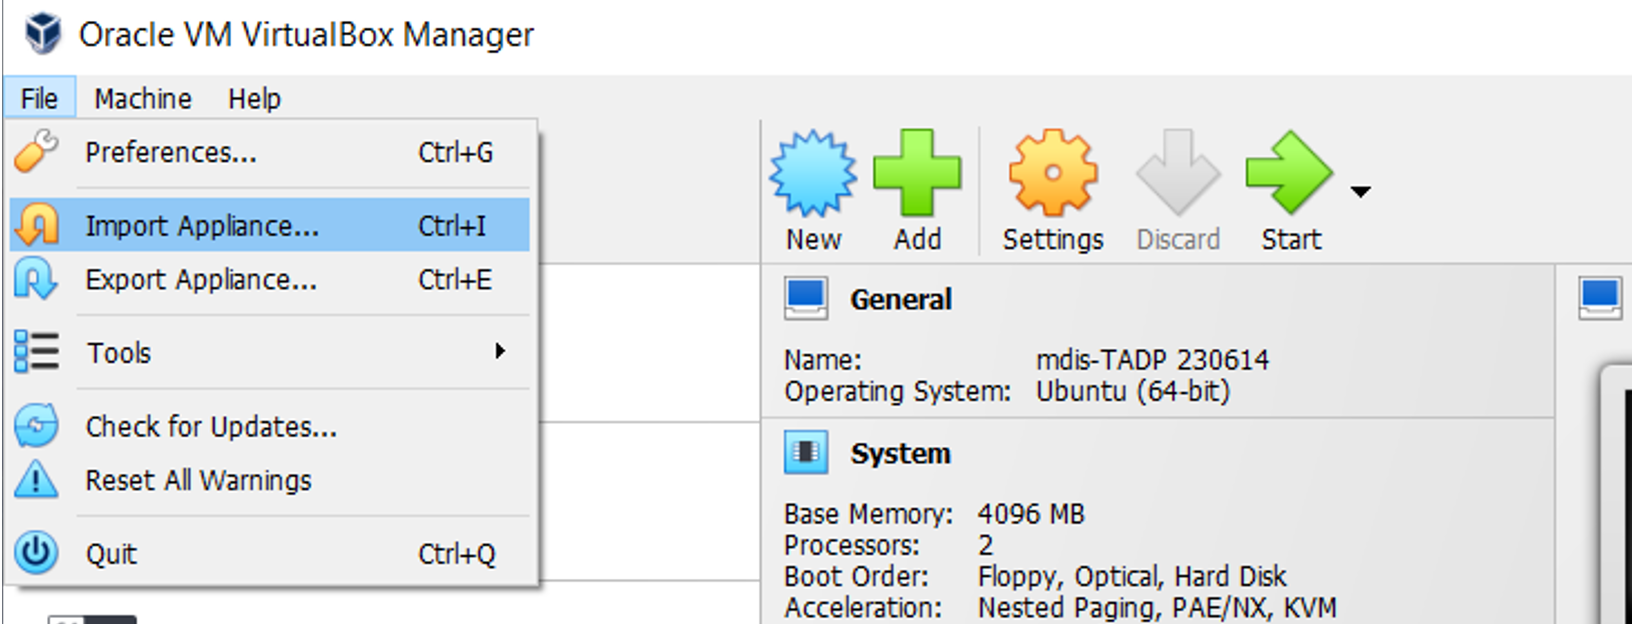Select Check for Updates... entry
Screen dimensions: 1632x624
click(x=270, y=426)
